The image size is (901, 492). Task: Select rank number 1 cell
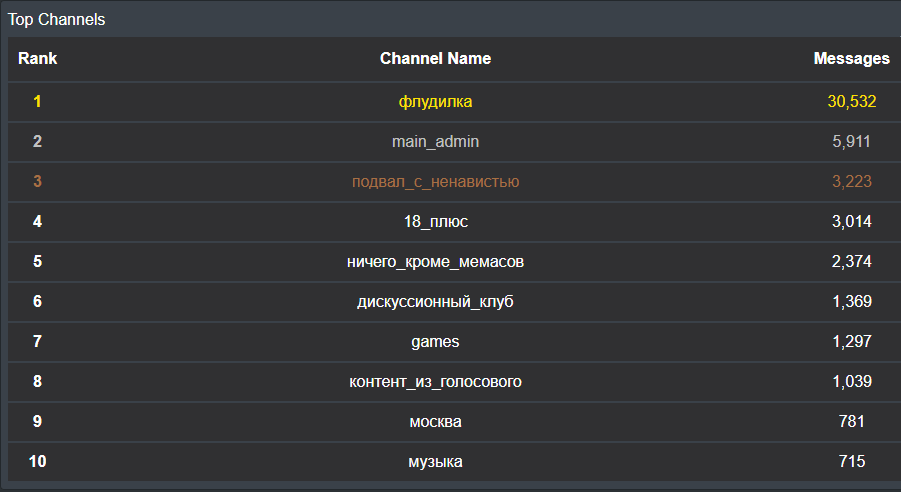coord(37,102)
